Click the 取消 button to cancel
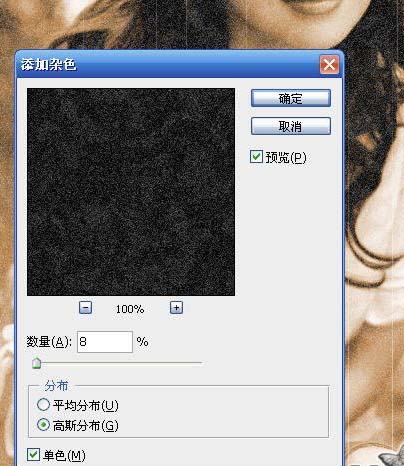404x466 pixels. click(291, 126)
